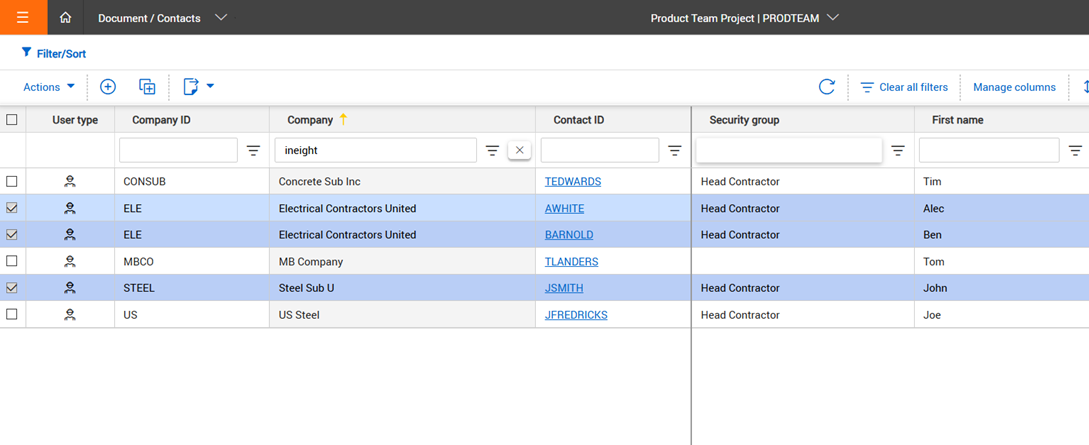Open the Filter/Sort panel
This screenshot has height=445, width=1089.
point(54,53)
